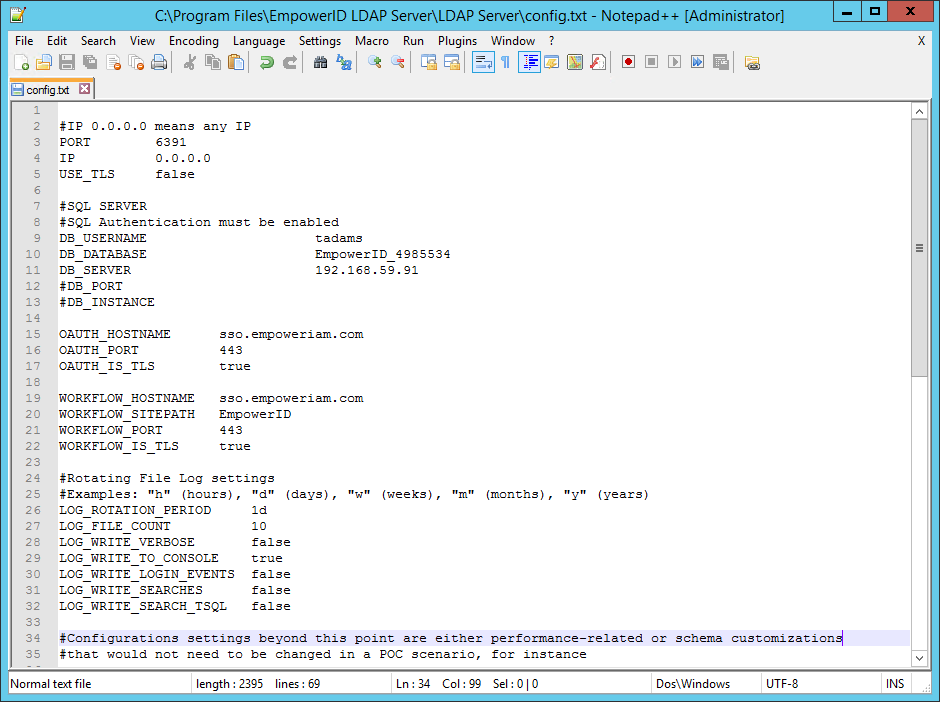Click the Zoom In magnifier icon
This screenshot has height=702, width=940.
click(x=375, y=63)
